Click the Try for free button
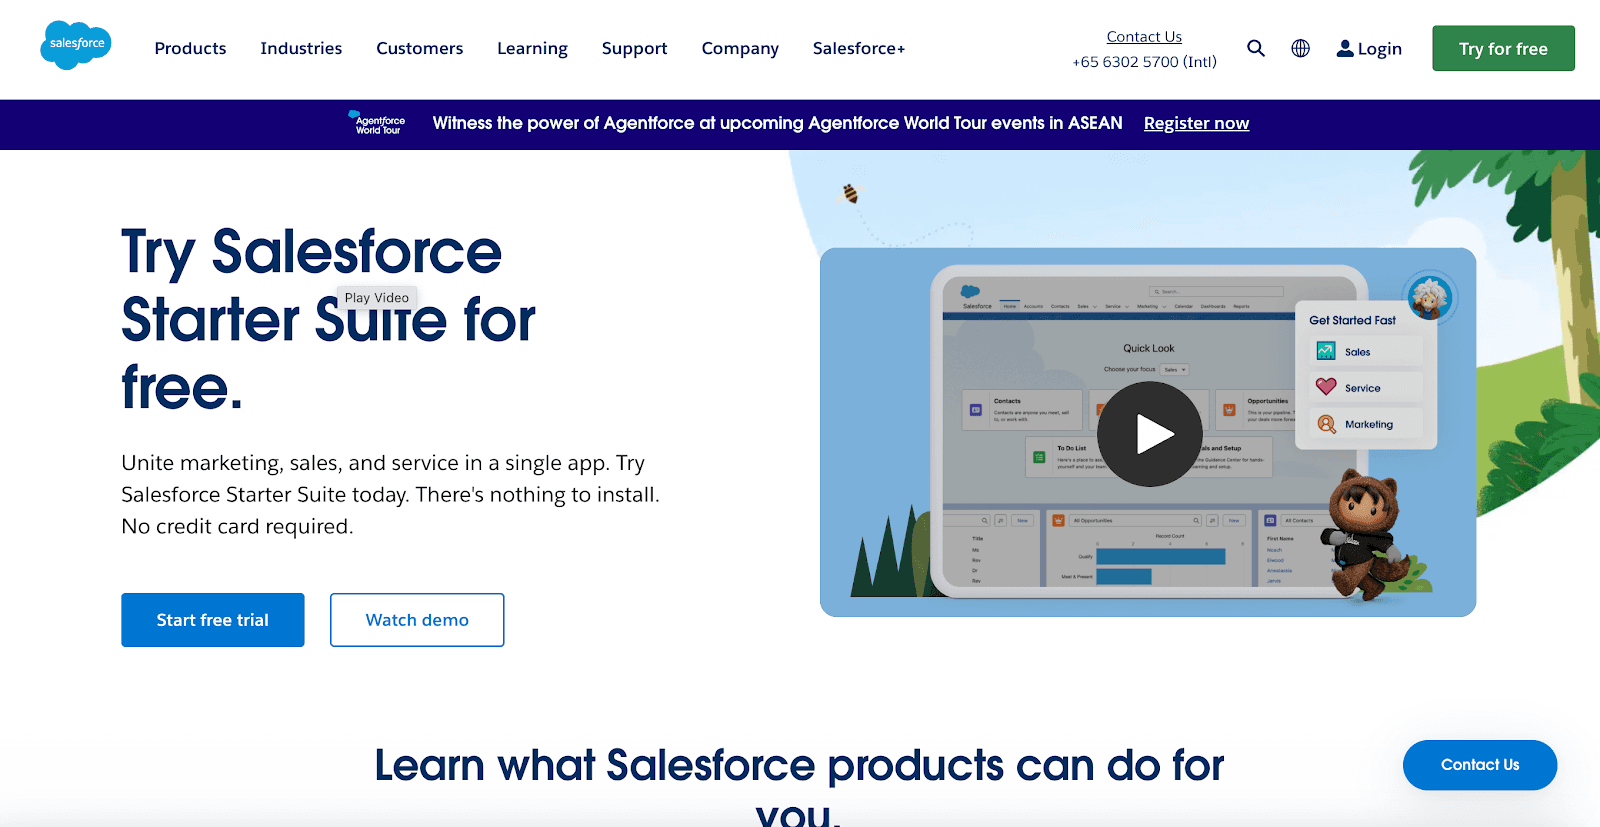The width and height of the screenshot is (1600, 827). coord(1503,48)
